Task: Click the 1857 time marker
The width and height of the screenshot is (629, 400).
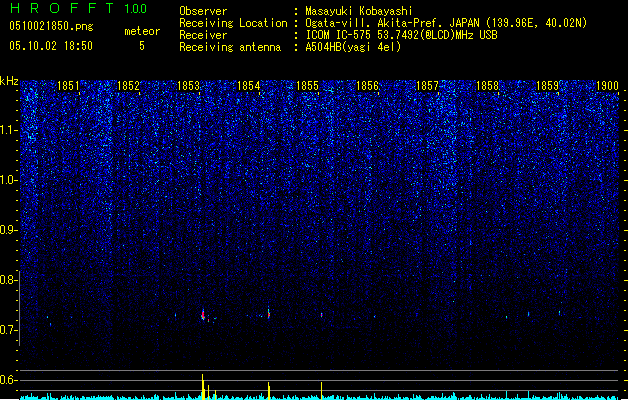Action: click(428, 85)
